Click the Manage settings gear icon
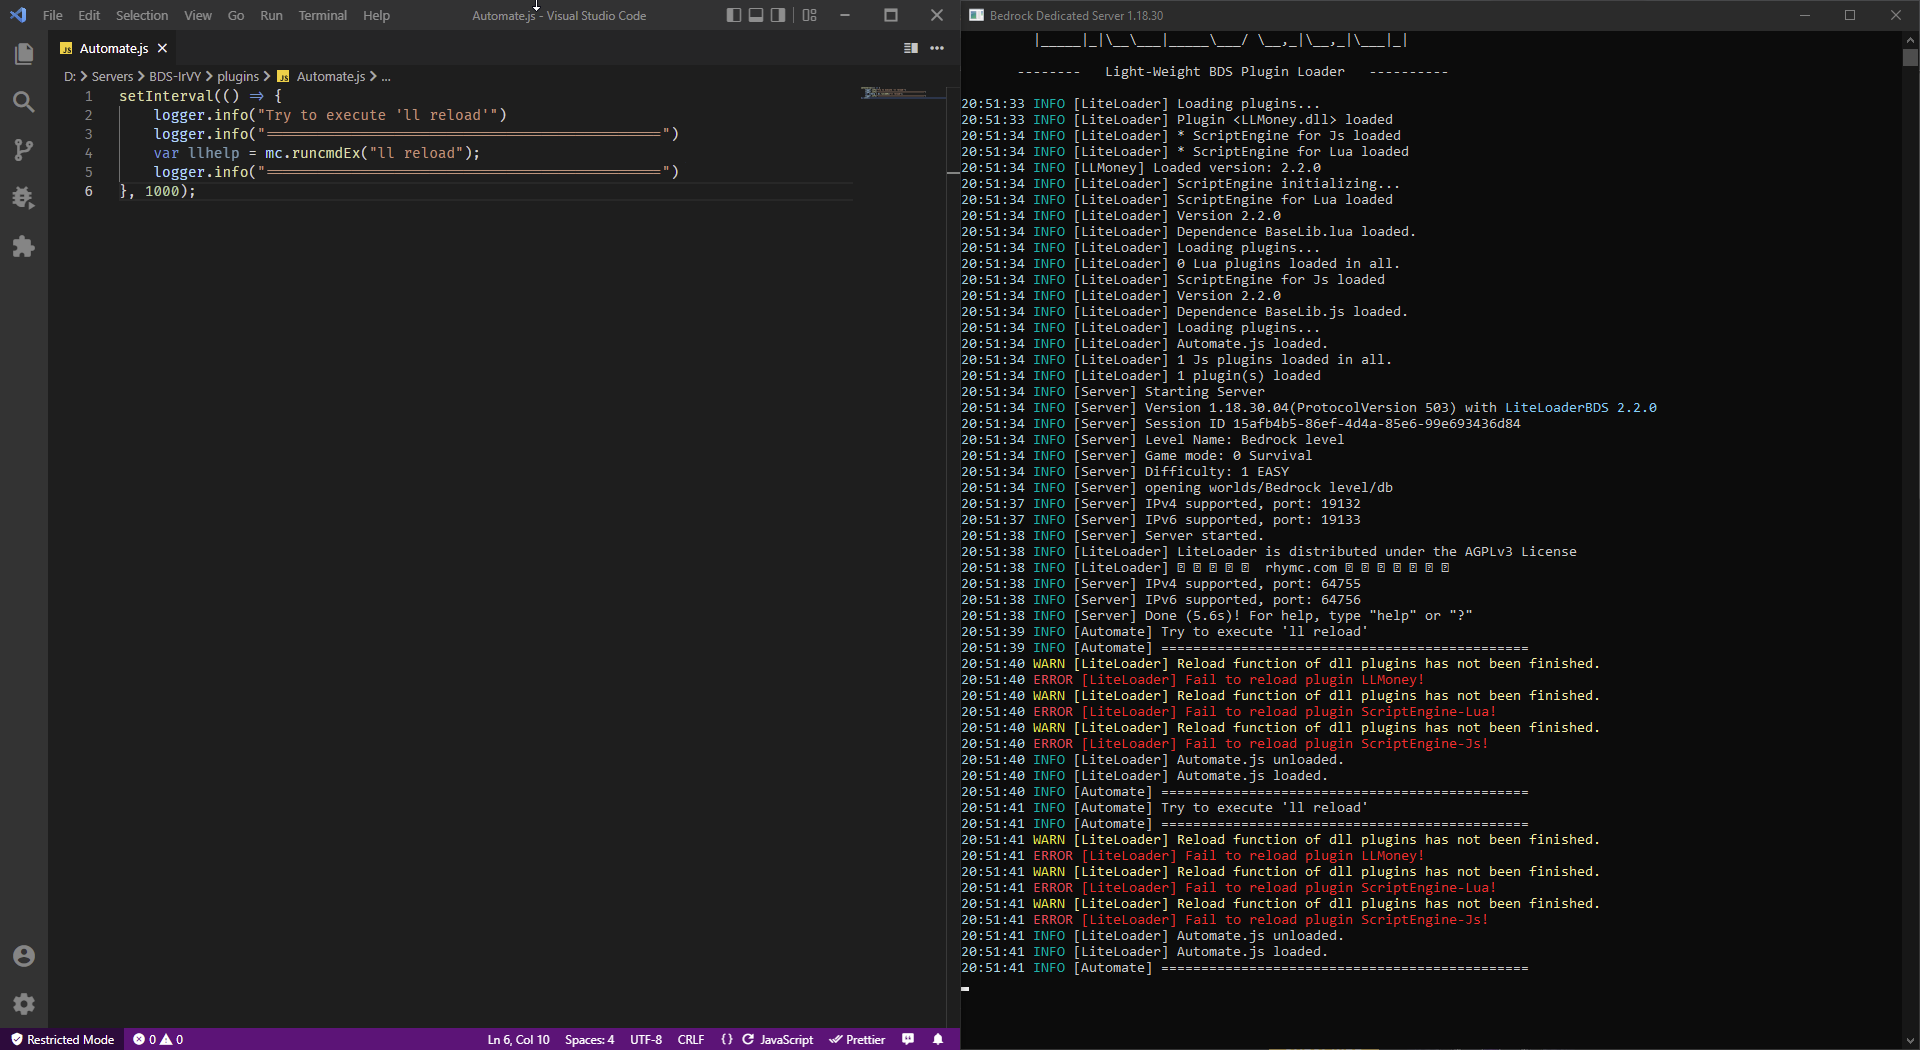1920x1050 pixels. point(23,1004)
